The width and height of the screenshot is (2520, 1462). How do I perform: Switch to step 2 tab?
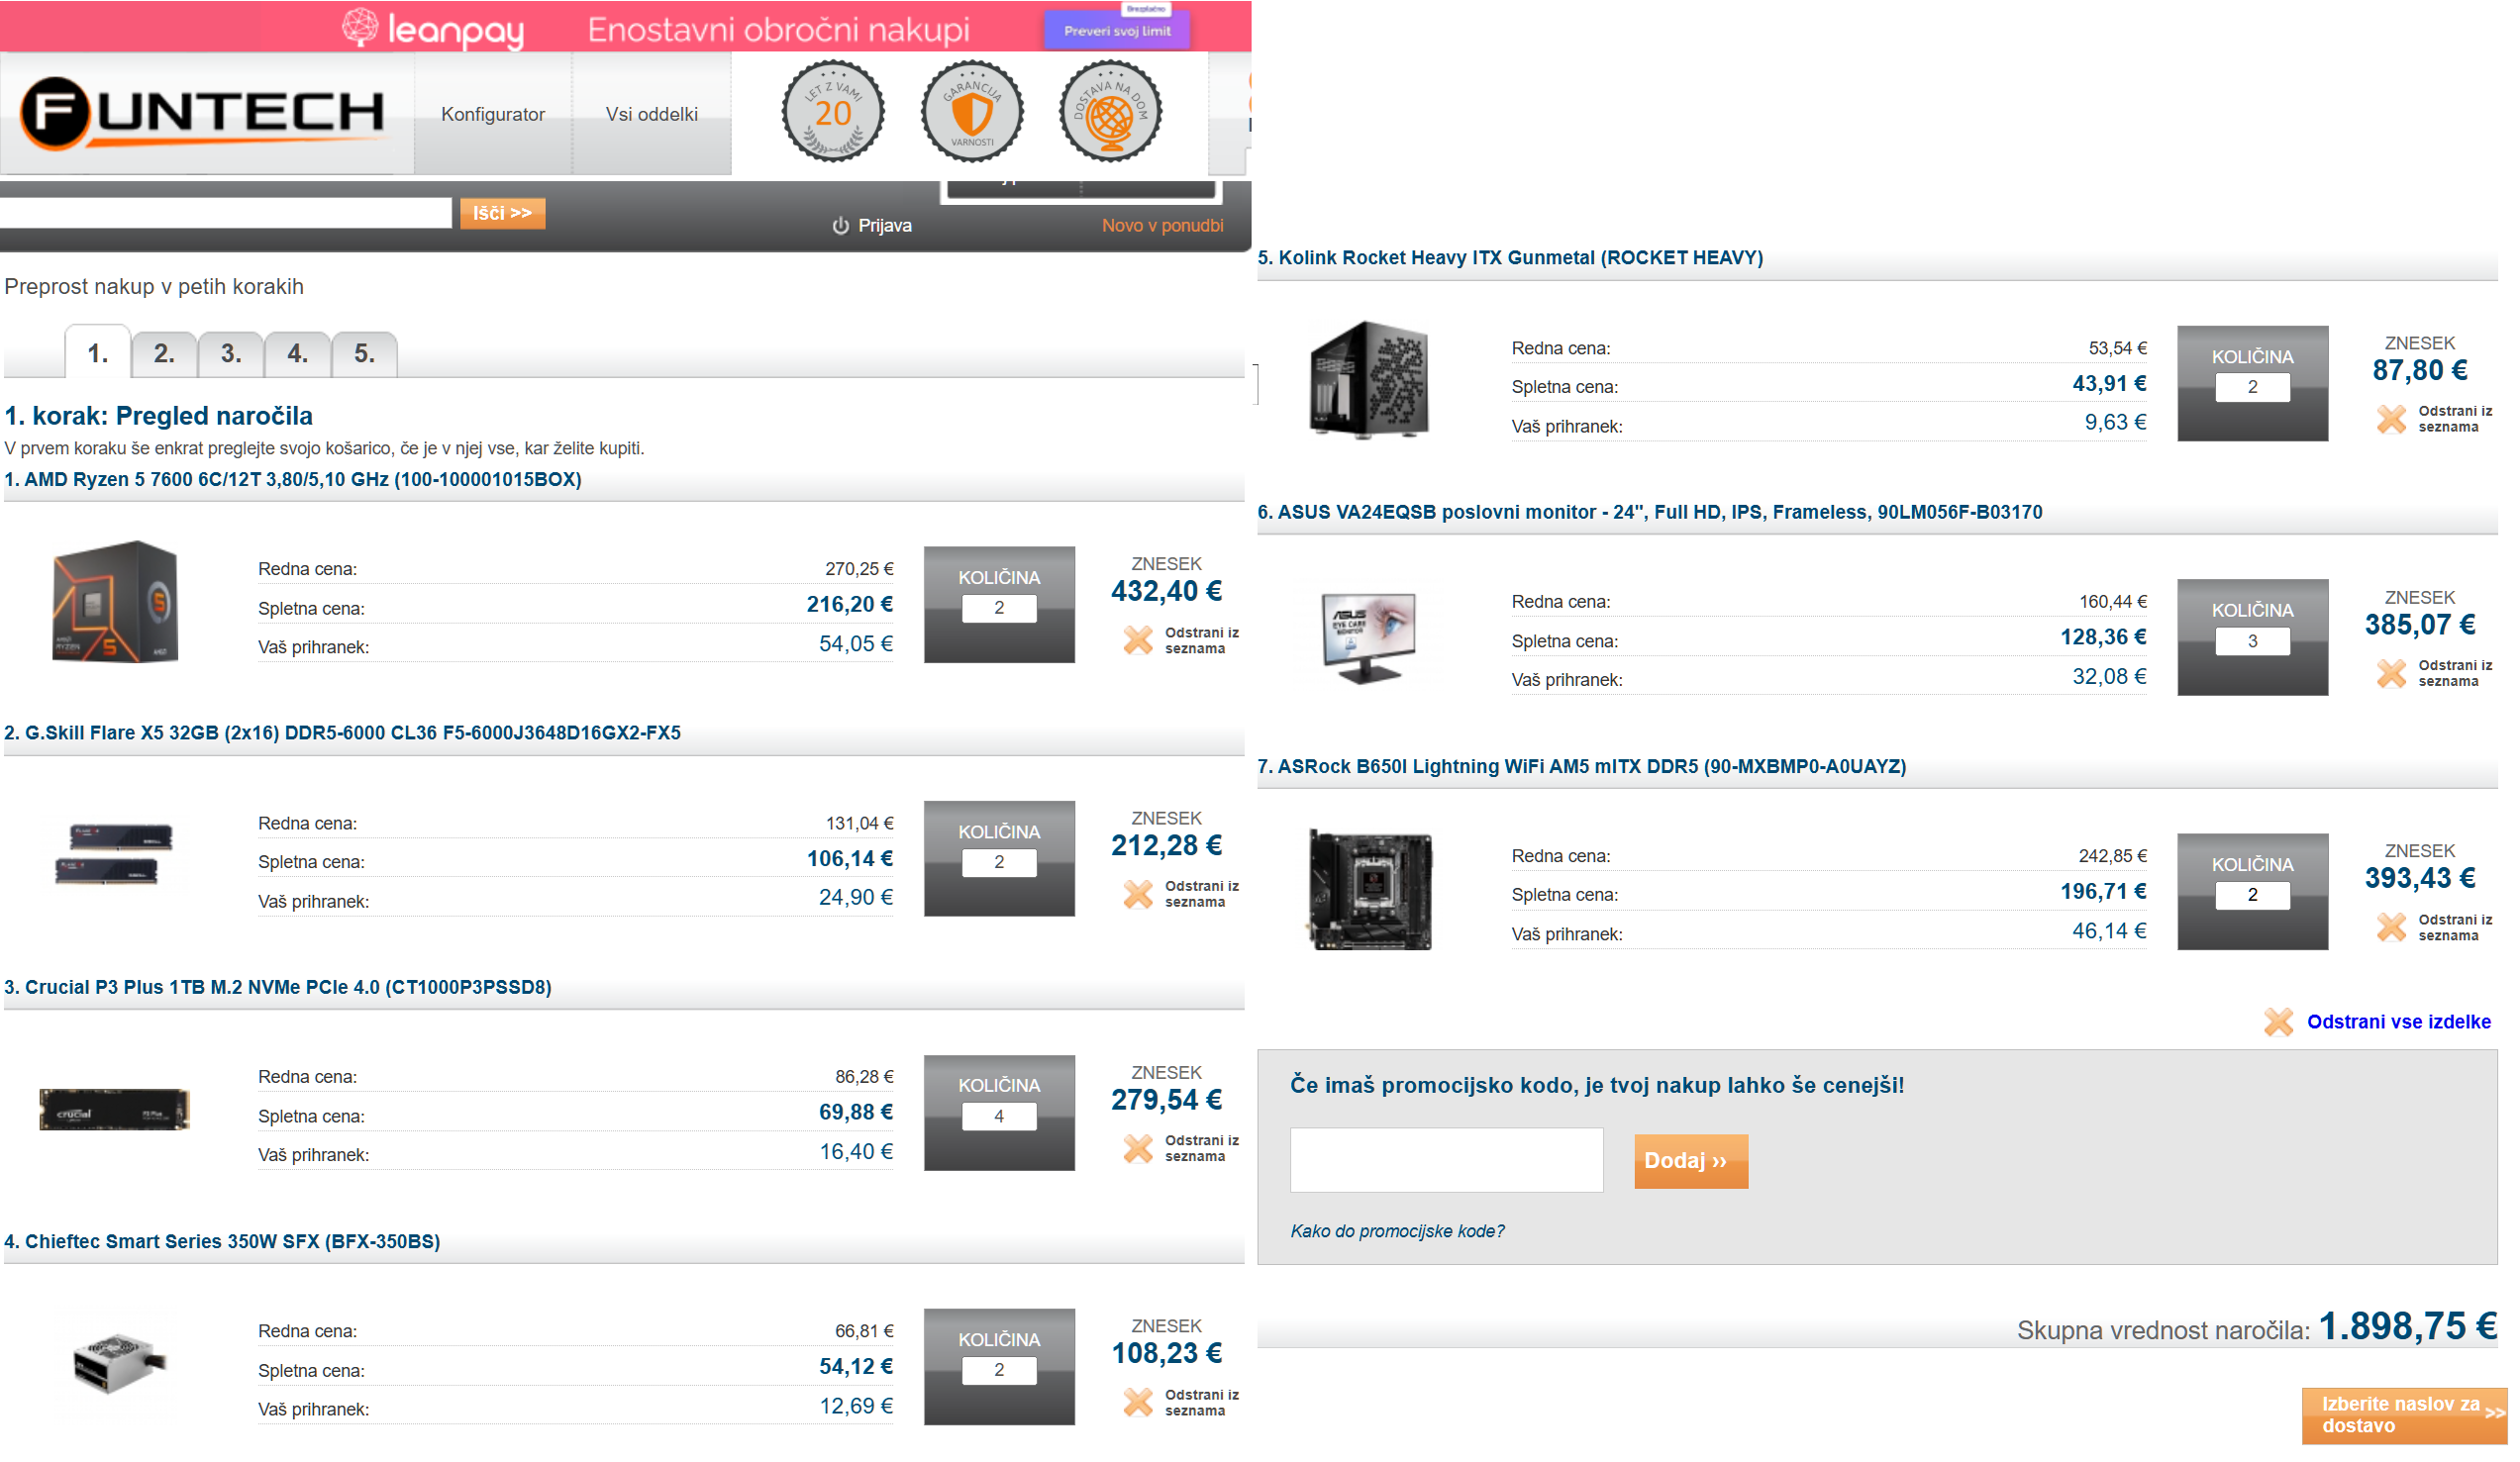point(164,354)
